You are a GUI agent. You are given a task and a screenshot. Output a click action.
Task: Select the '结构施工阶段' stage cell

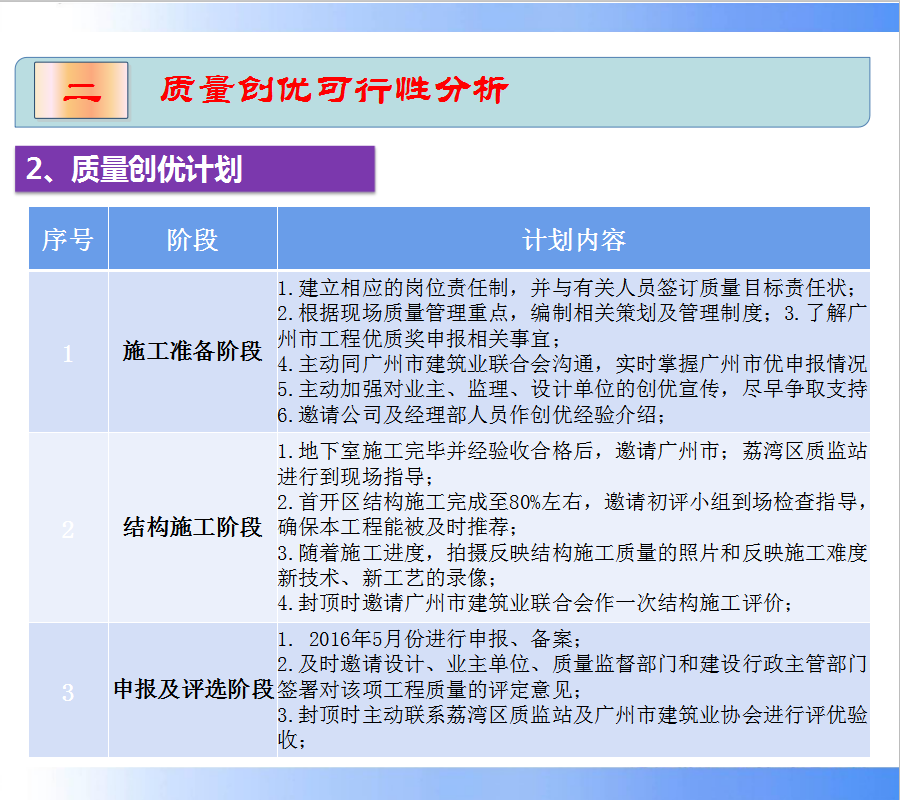(192, 527)
